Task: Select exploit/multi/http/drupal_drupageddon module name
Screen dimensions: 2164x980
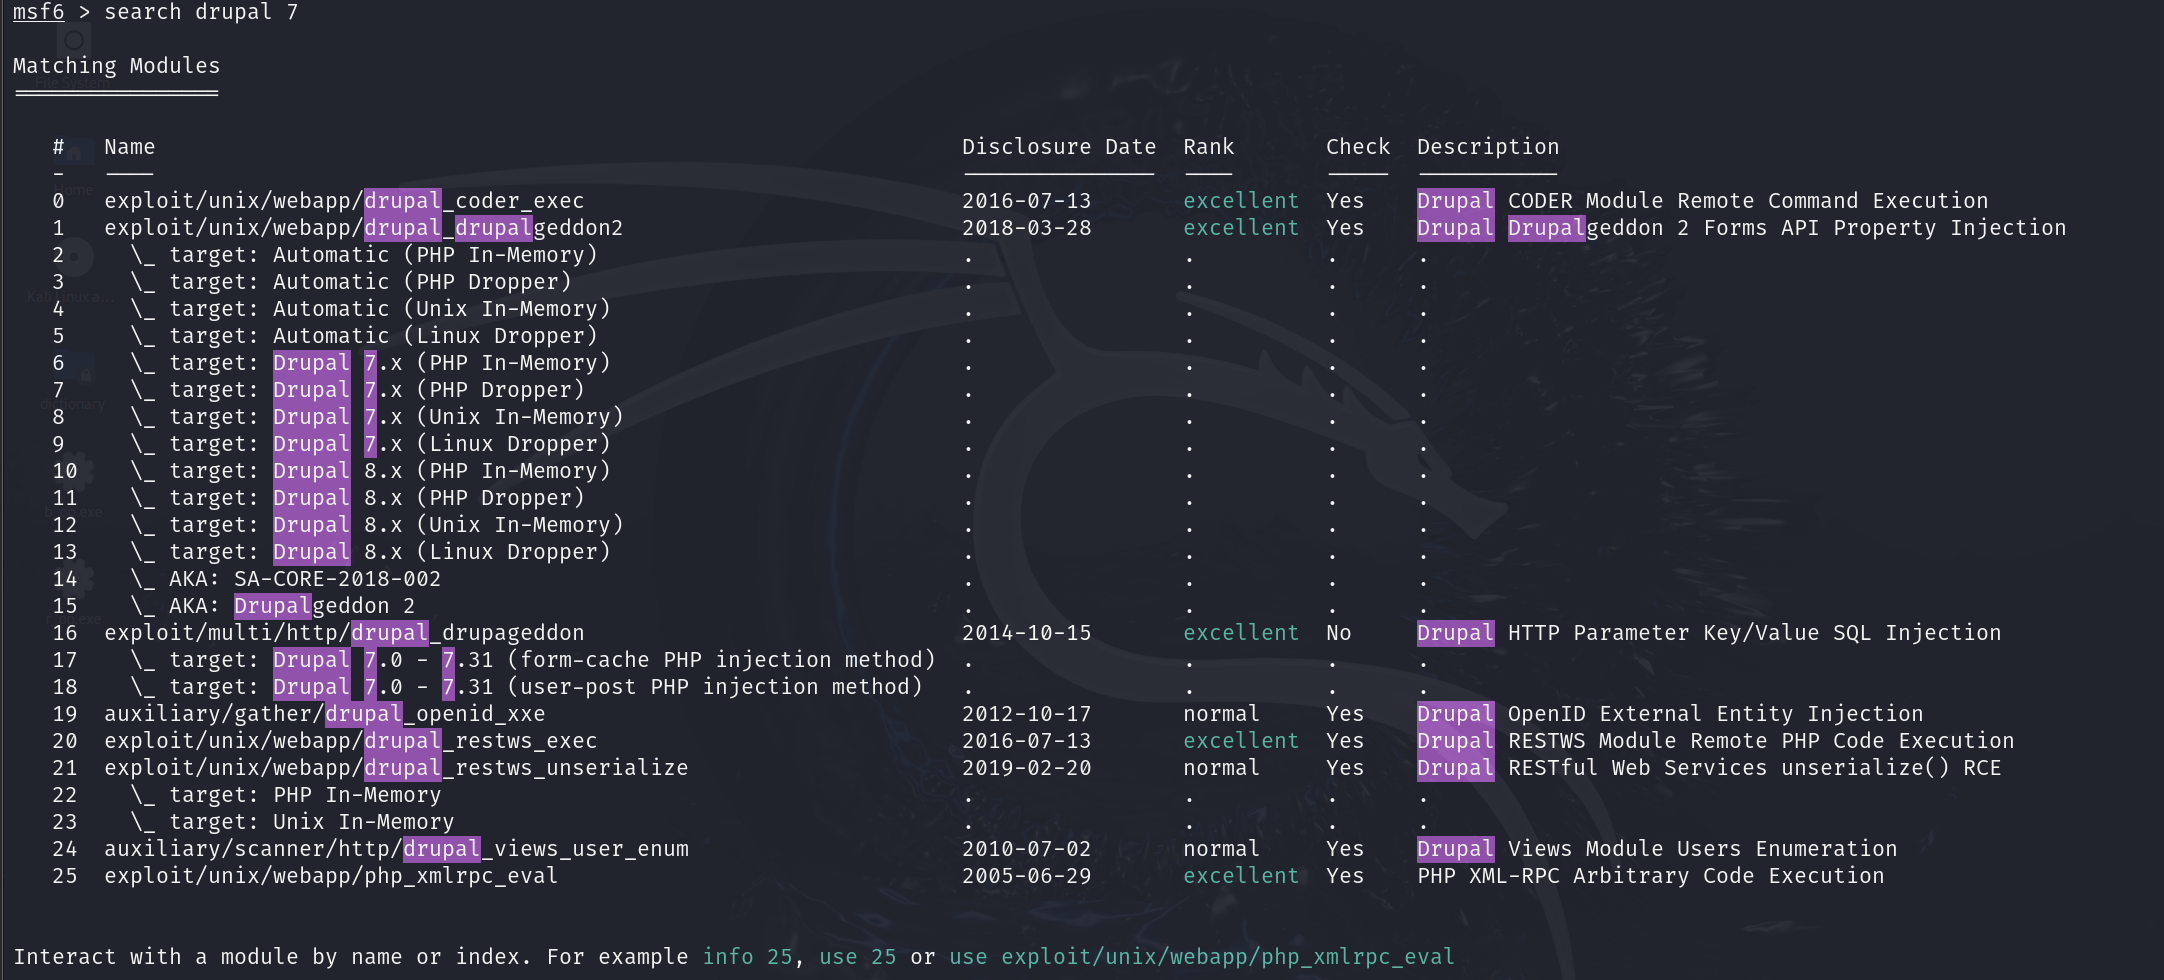Action: coord(344,633)
